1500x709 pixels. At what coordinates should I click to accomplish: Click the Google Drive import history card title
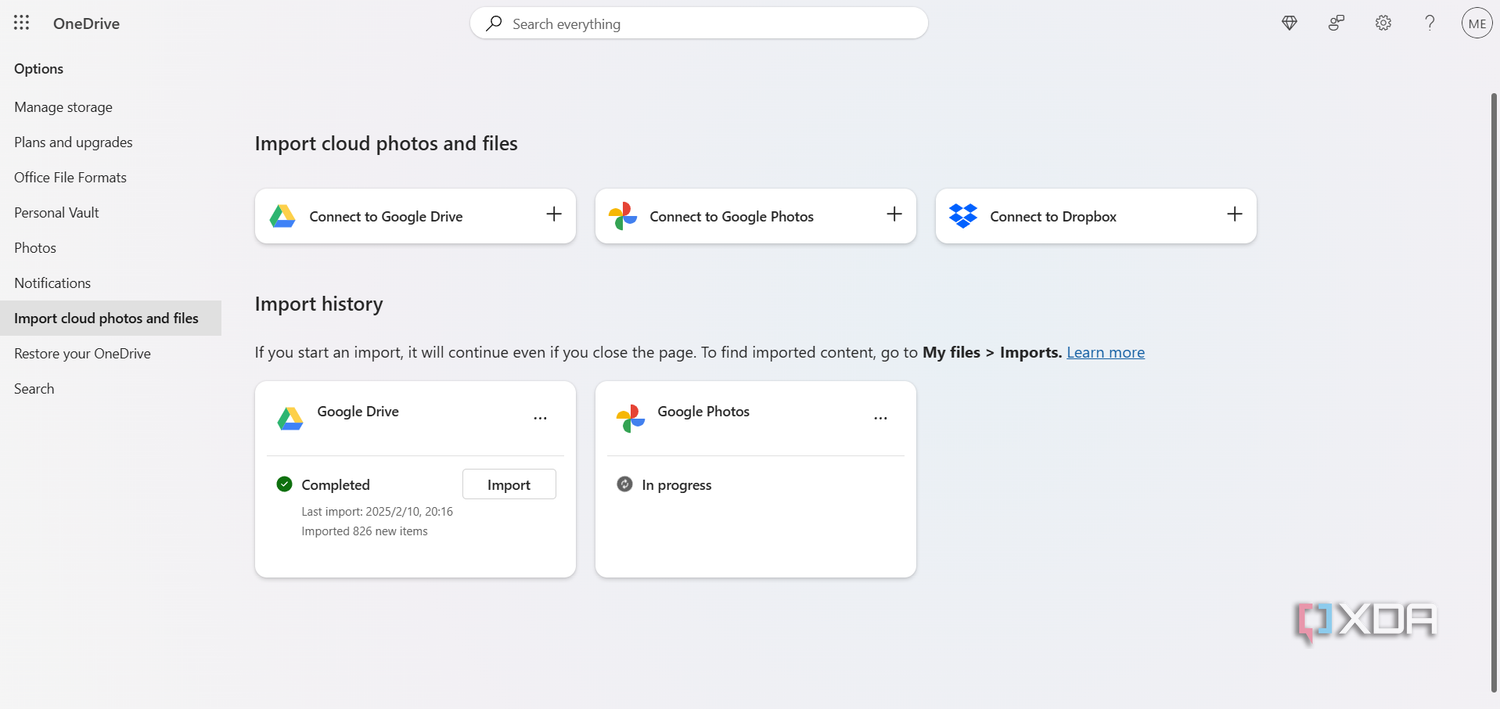point(358,411)
